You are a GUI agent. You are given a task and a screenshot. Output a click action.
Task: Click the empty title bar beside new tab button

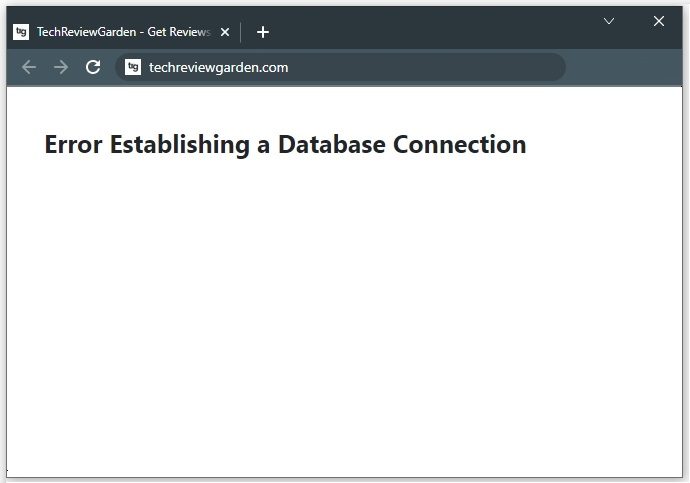coord(430,30)
